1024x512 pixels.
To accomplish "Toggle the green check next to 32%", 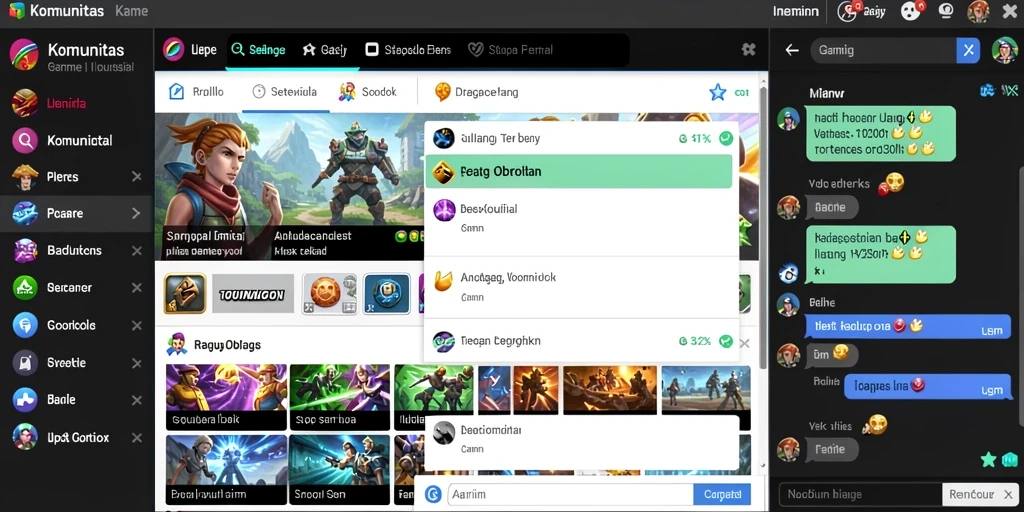I will click(726, 341).
